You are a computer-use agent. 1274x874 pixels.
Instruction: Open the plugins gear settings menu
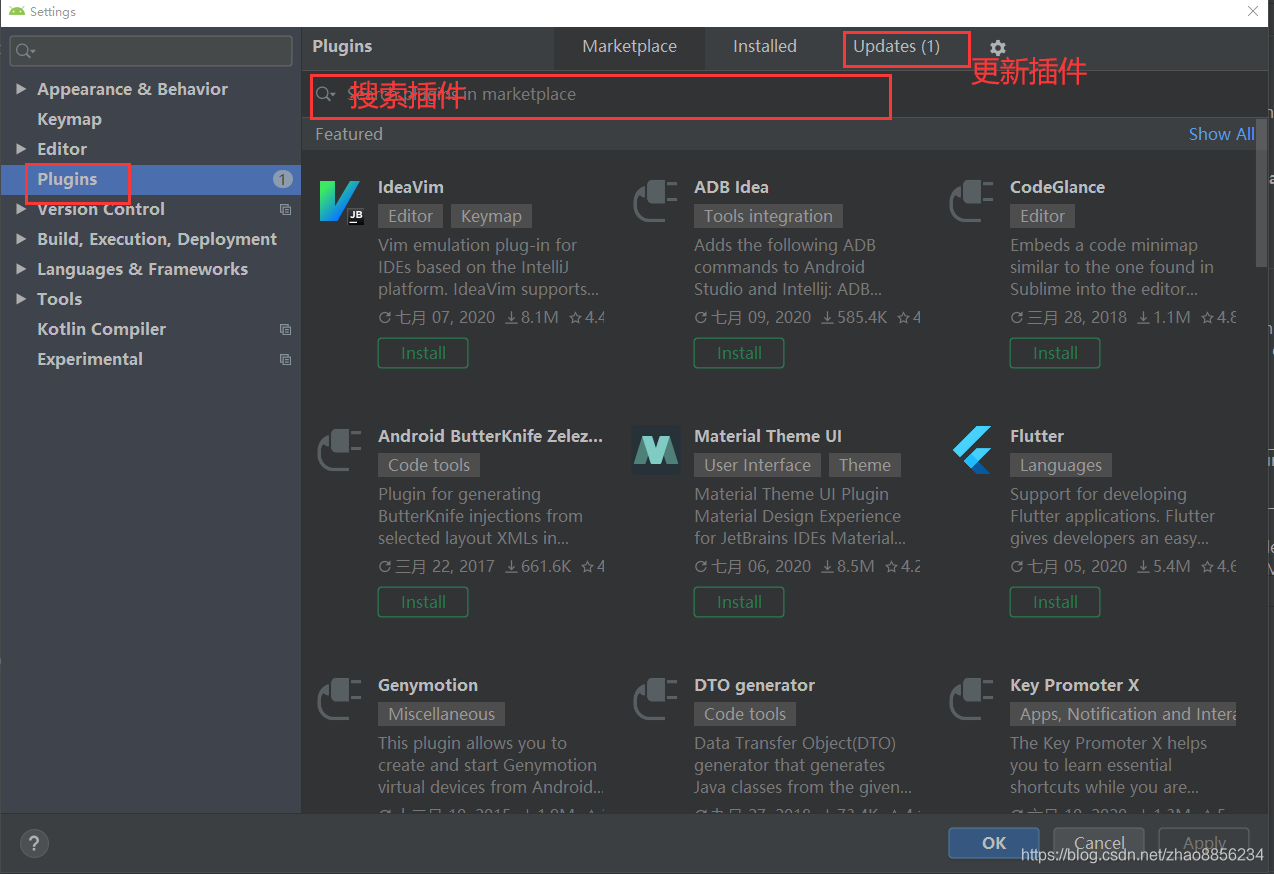(998, 47)
